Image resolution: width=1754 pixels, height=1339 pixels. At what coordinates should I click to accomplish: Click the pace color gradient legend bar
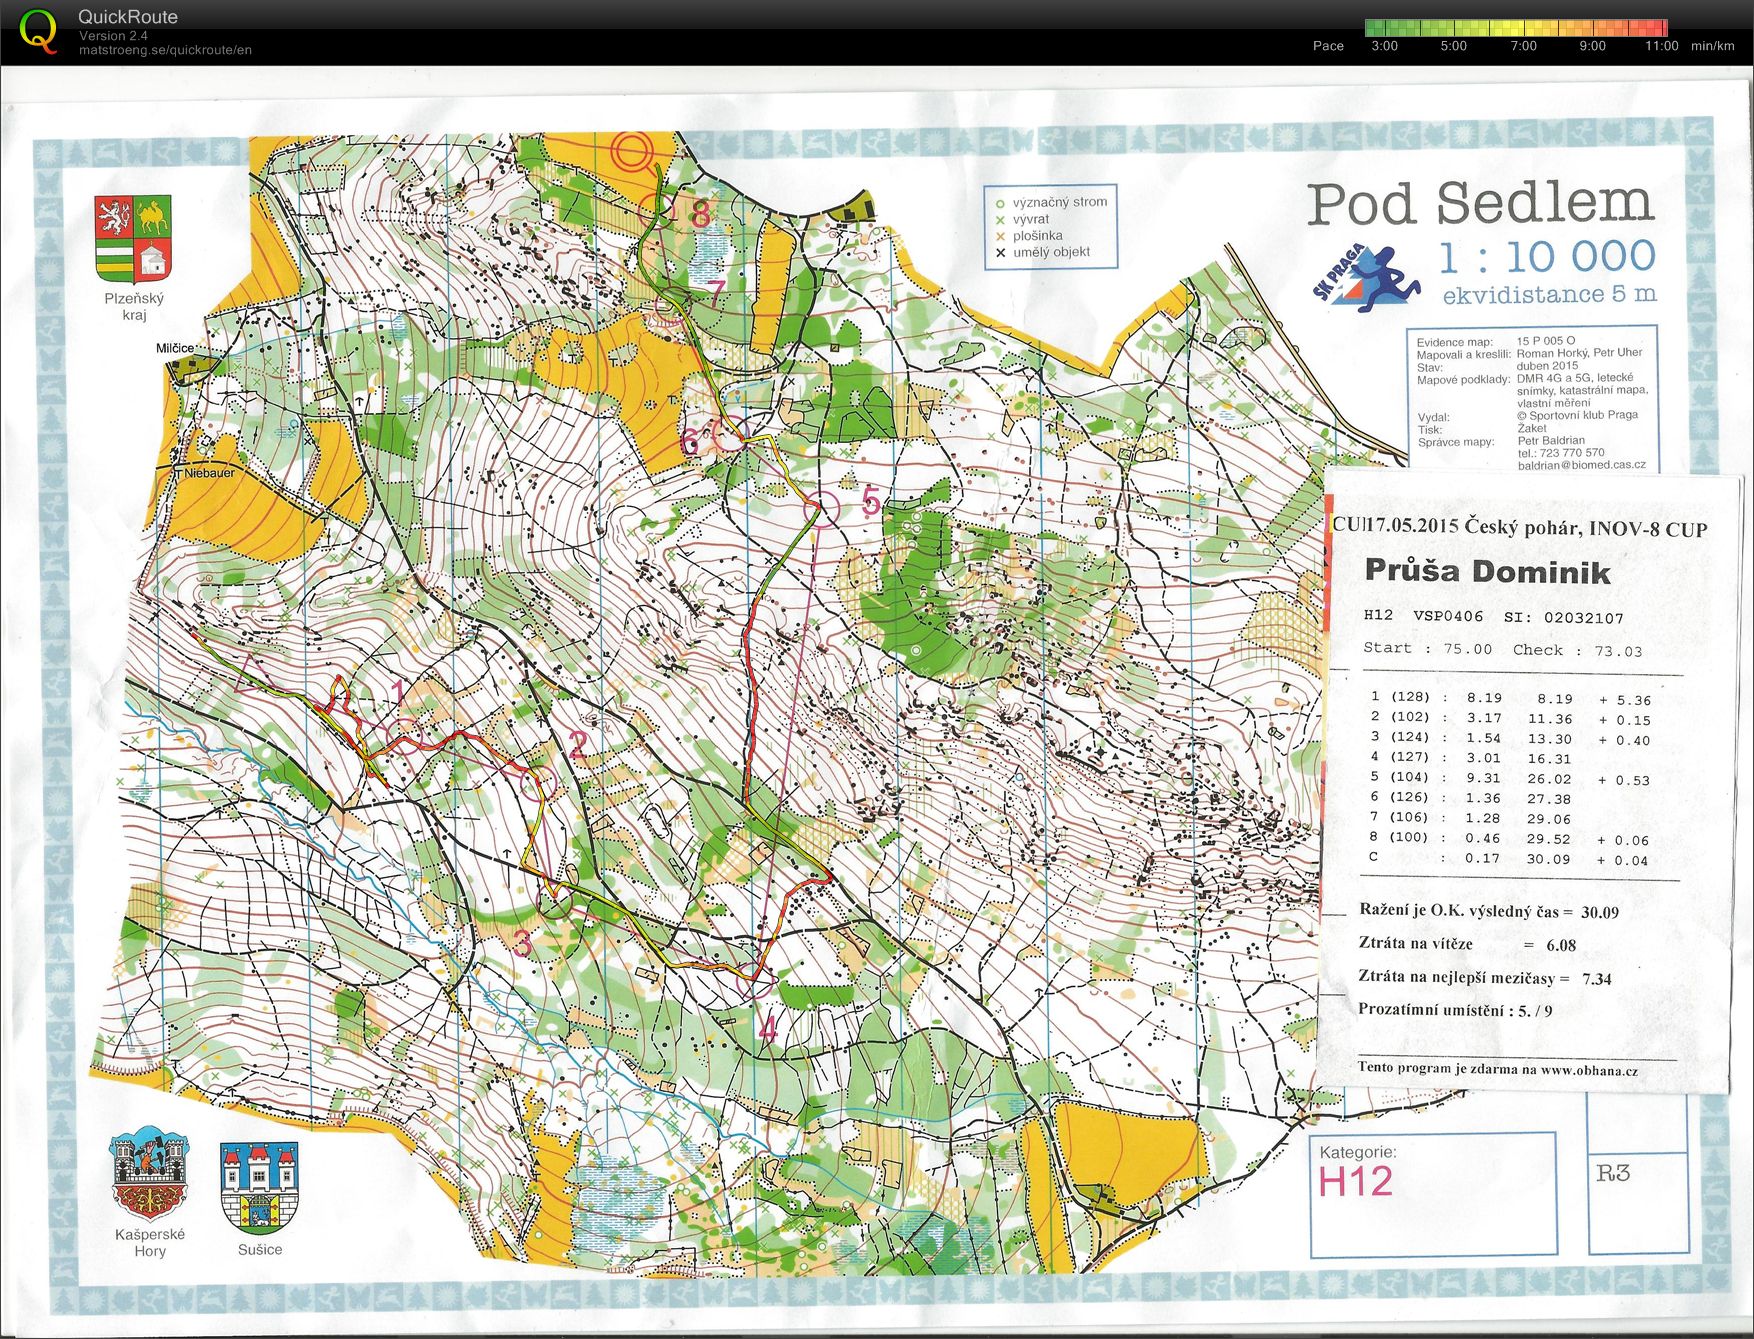coord(1516,28)
